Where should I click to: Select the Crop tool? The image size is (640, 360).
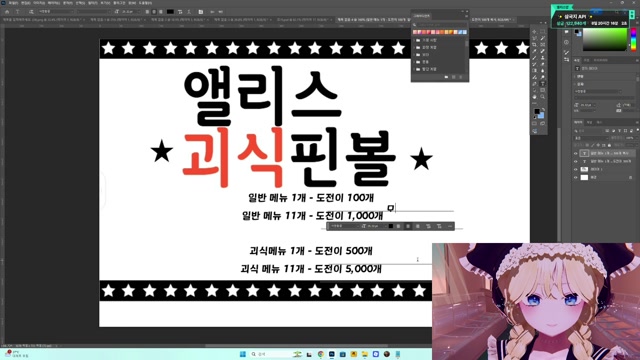click(x=534, y=44)
